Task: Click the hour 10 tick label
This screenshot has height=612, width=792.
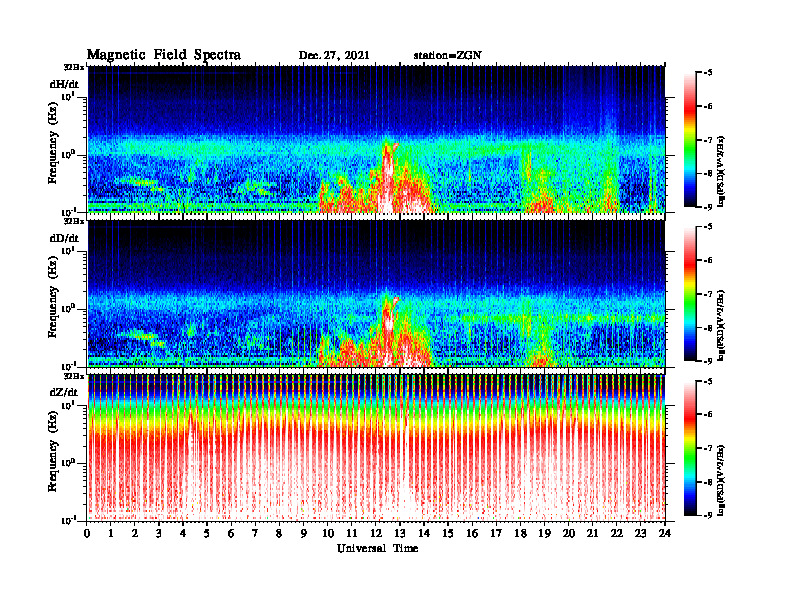Action: pyautogui.click(x=327, y=533)
